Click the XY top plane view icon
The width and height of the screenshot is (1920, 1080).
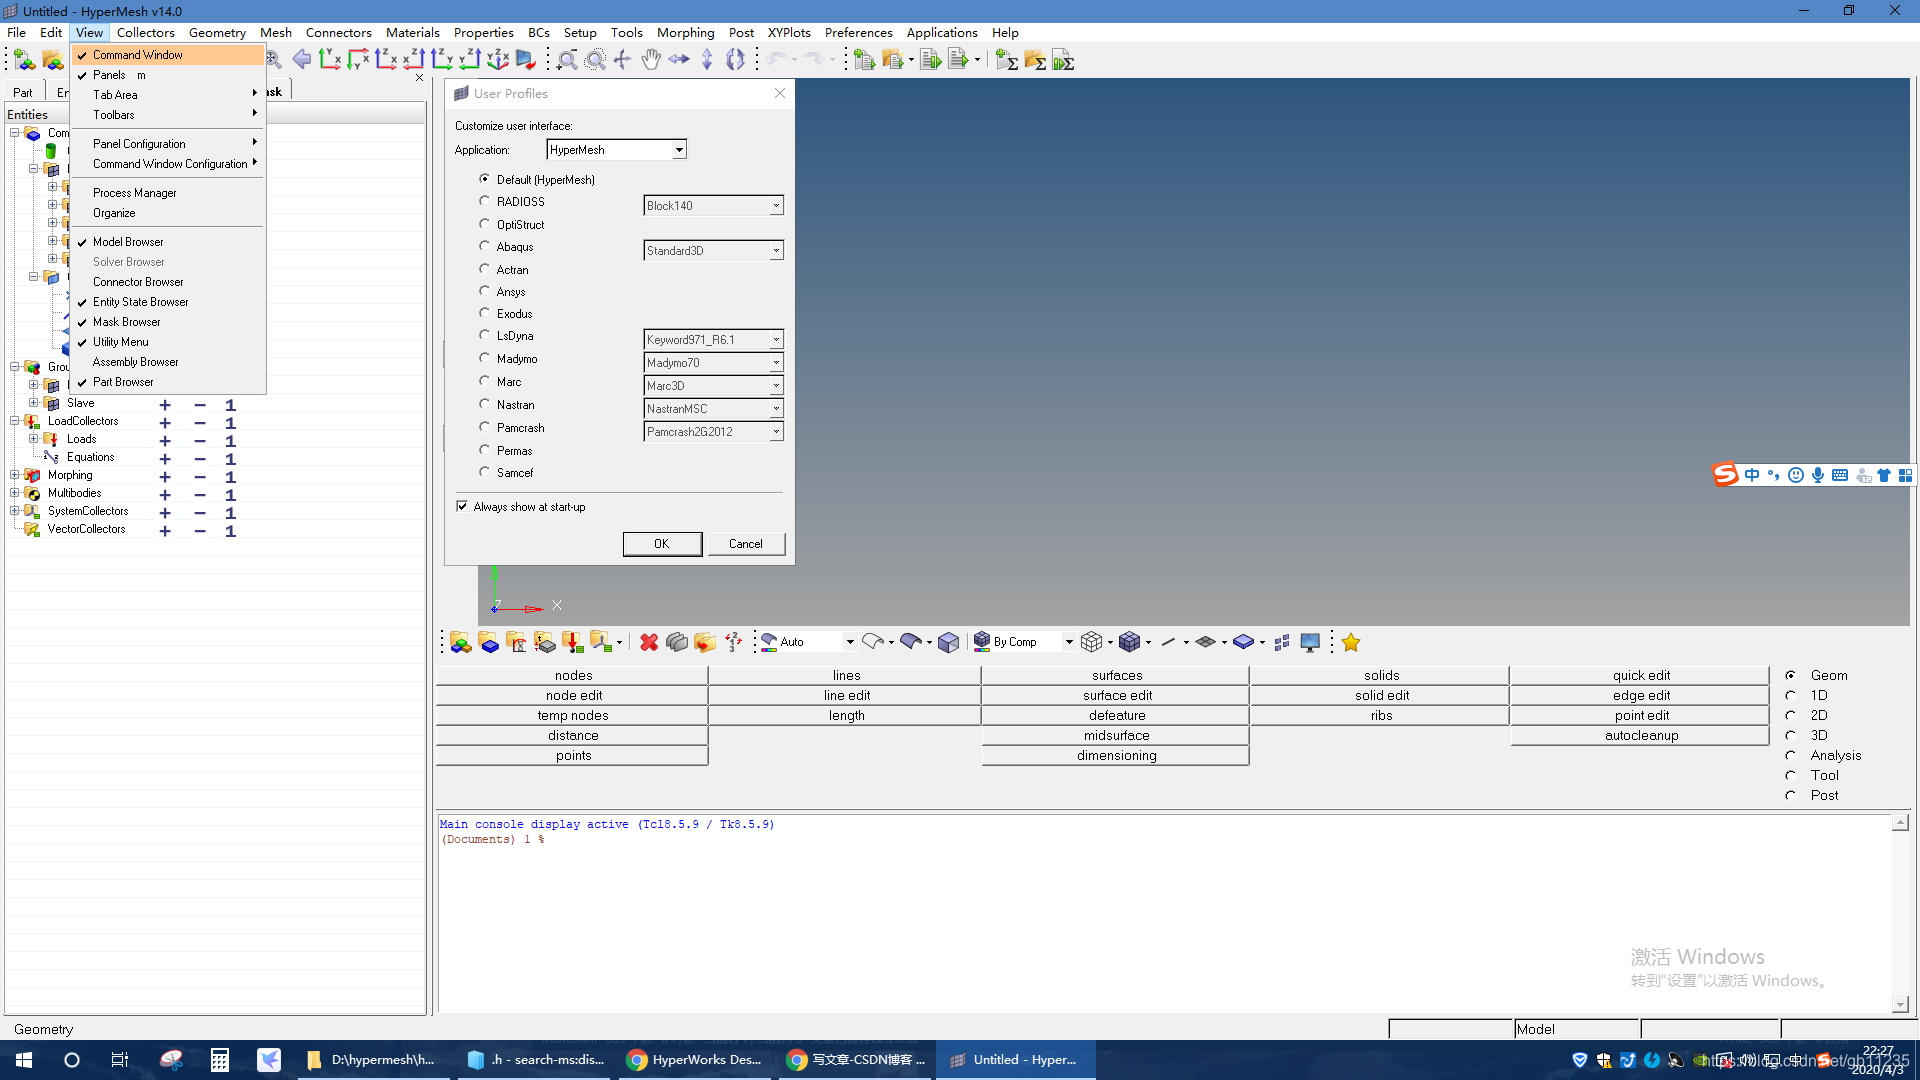(331, 60)
